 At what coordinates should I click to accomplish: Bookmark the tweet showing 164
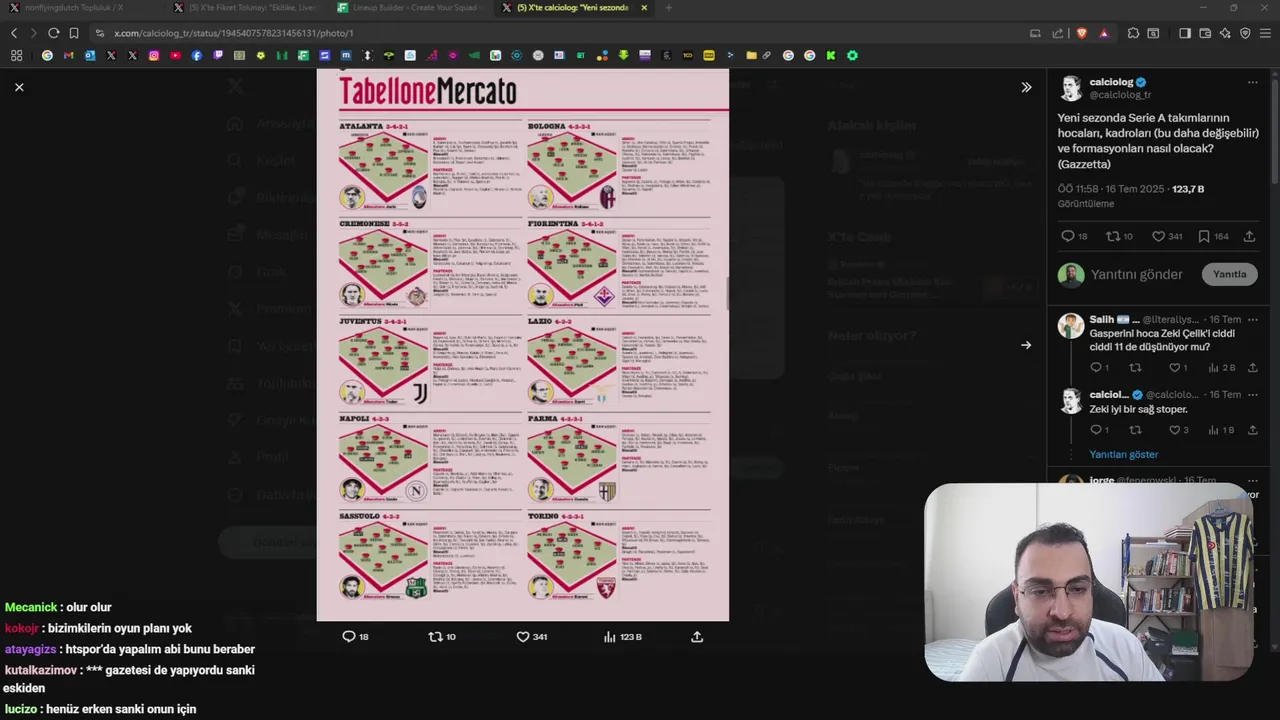(1212, 236)
